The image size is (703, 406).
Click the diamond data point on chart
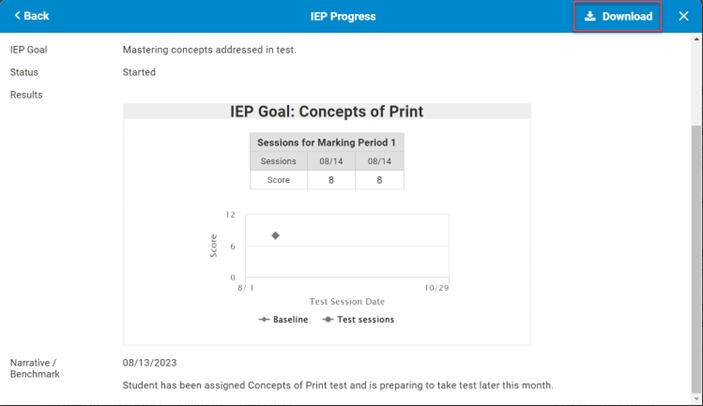[275, 235]
